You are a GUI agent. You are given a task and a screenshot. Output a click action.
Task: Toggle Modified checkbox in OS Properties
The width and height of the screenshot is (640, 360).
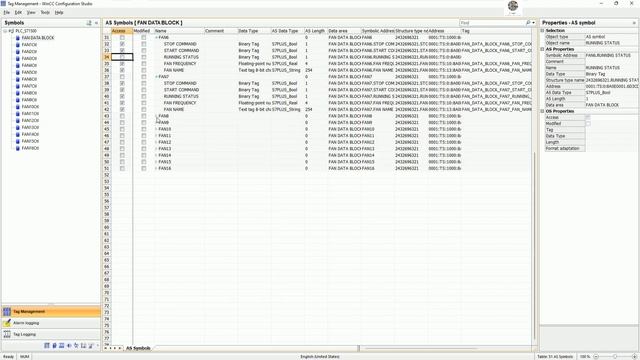pos(588,124)
